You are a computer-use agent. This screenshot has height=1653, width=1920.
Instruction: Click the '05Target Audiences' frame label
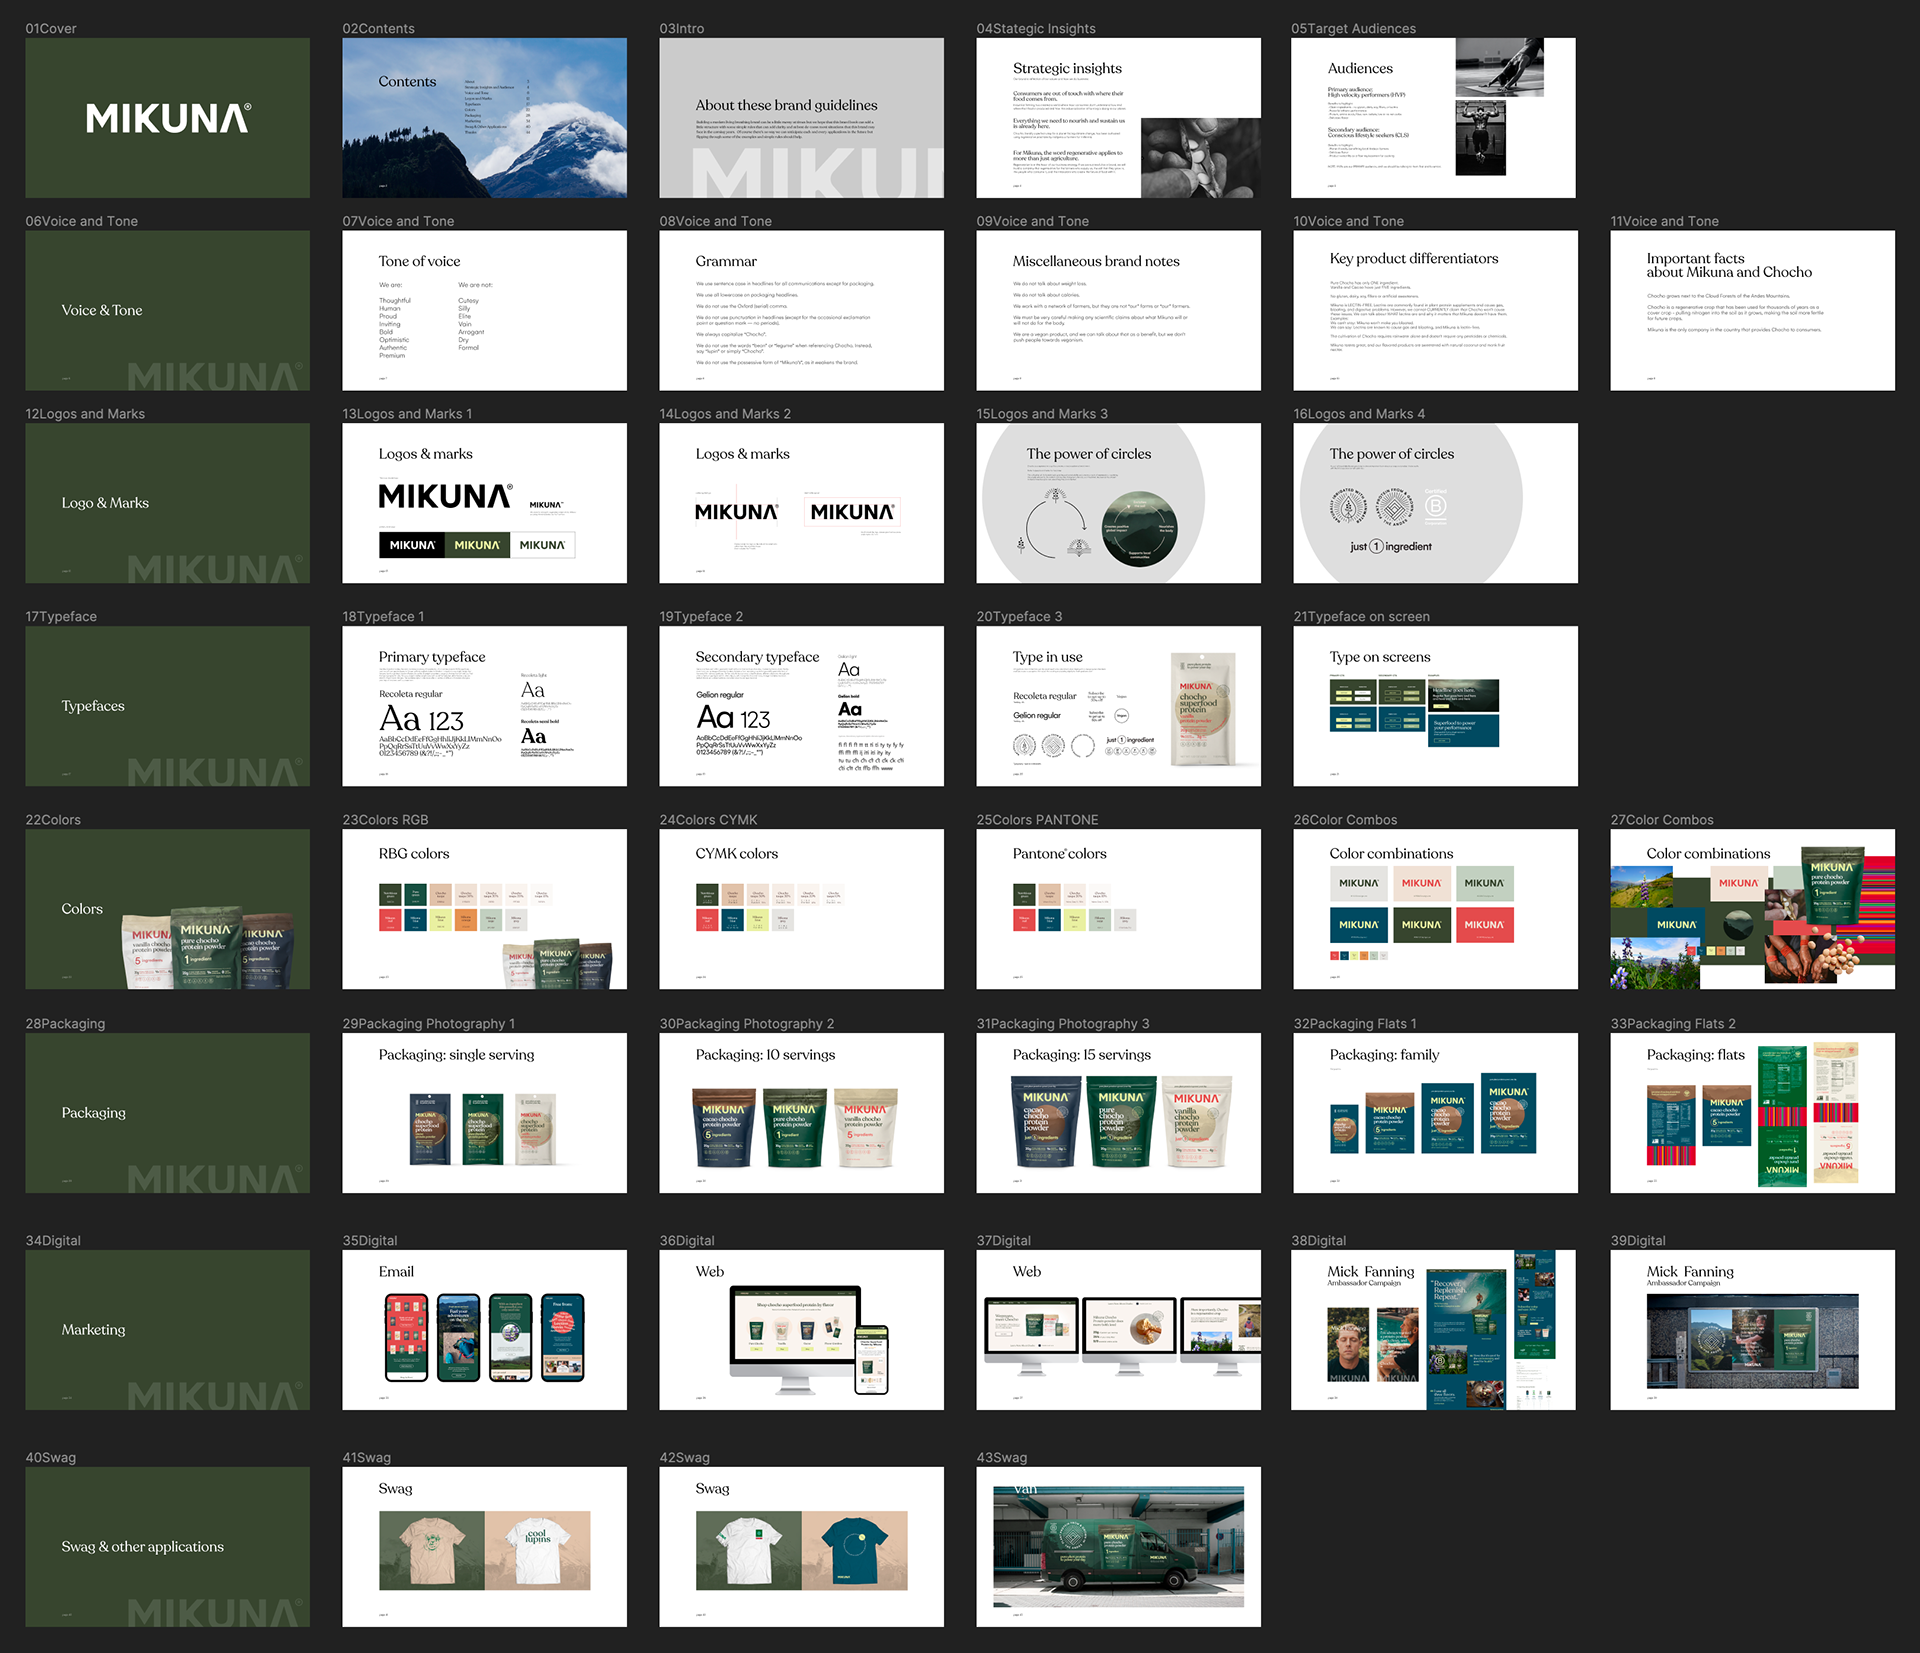(1353, 28)
